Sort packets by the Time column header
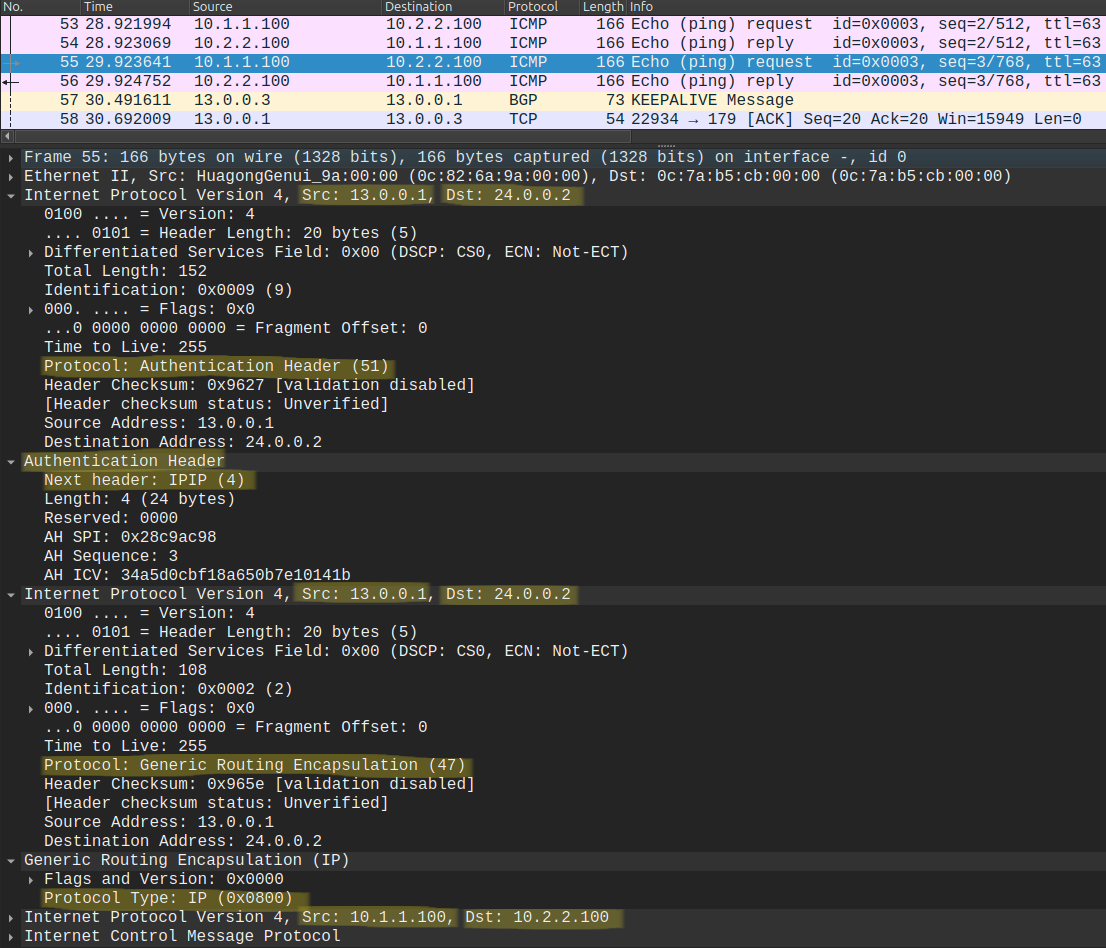 click(x=135, y=7)
